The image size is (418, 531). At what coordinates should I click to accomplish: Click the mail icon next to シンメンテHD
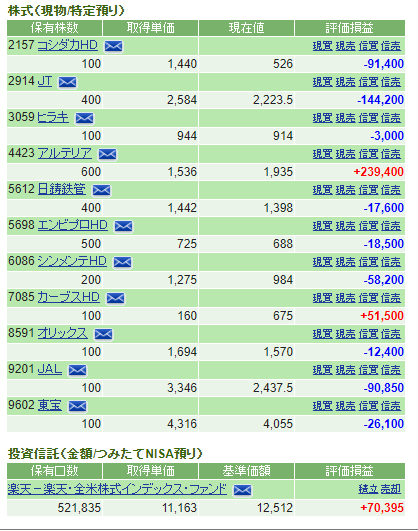click(x=123, y=262)
